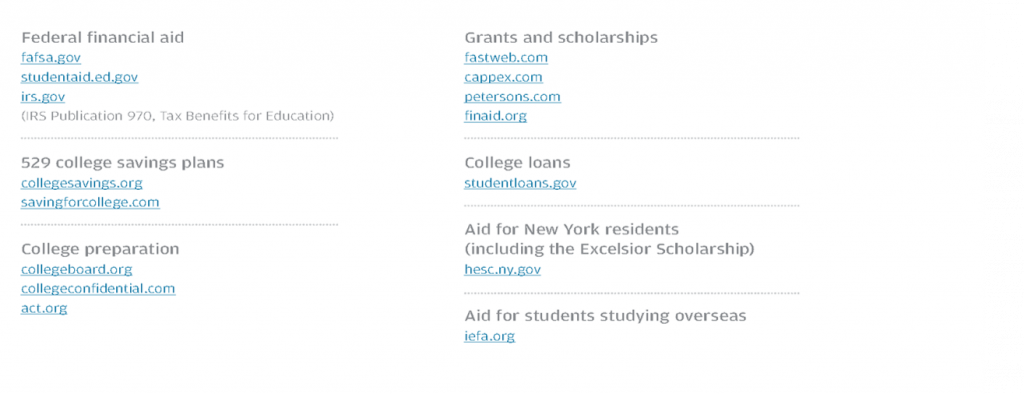Visit cappex.com link
The image size is (1024, 394).
coord(504,77)
